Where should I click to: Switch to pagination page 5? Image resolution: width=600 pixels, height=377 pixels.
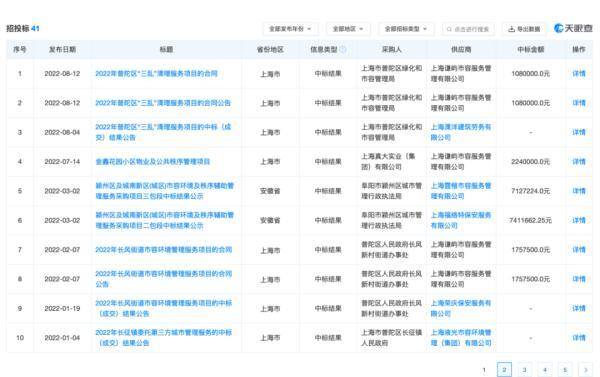point(565,370)
